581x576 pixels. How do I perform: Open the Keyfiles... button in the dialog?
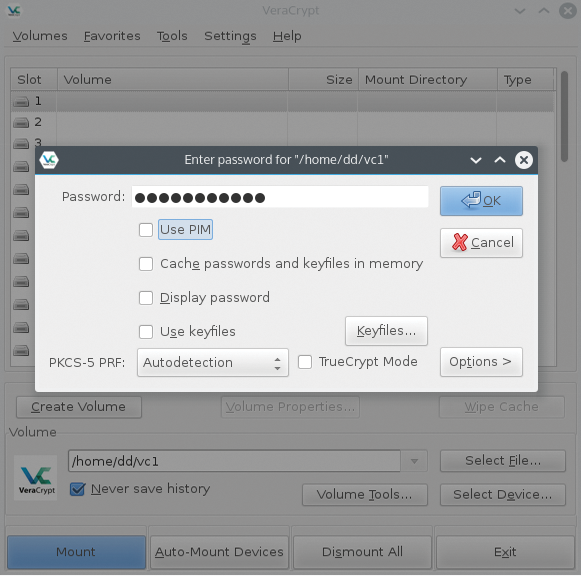[x=386, y=331]
